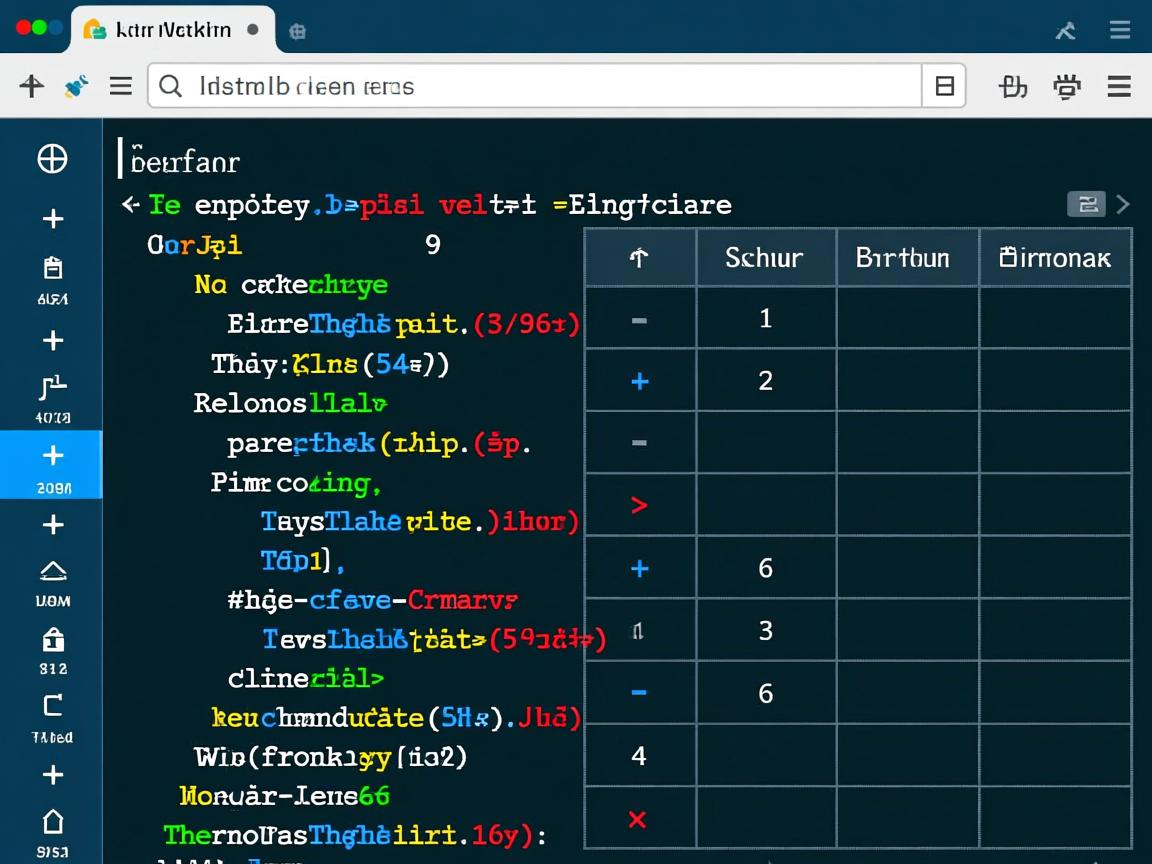Toggle the blue plus in the Schur 2 row
Screen dimensions: 1152x864
[640, 381]
